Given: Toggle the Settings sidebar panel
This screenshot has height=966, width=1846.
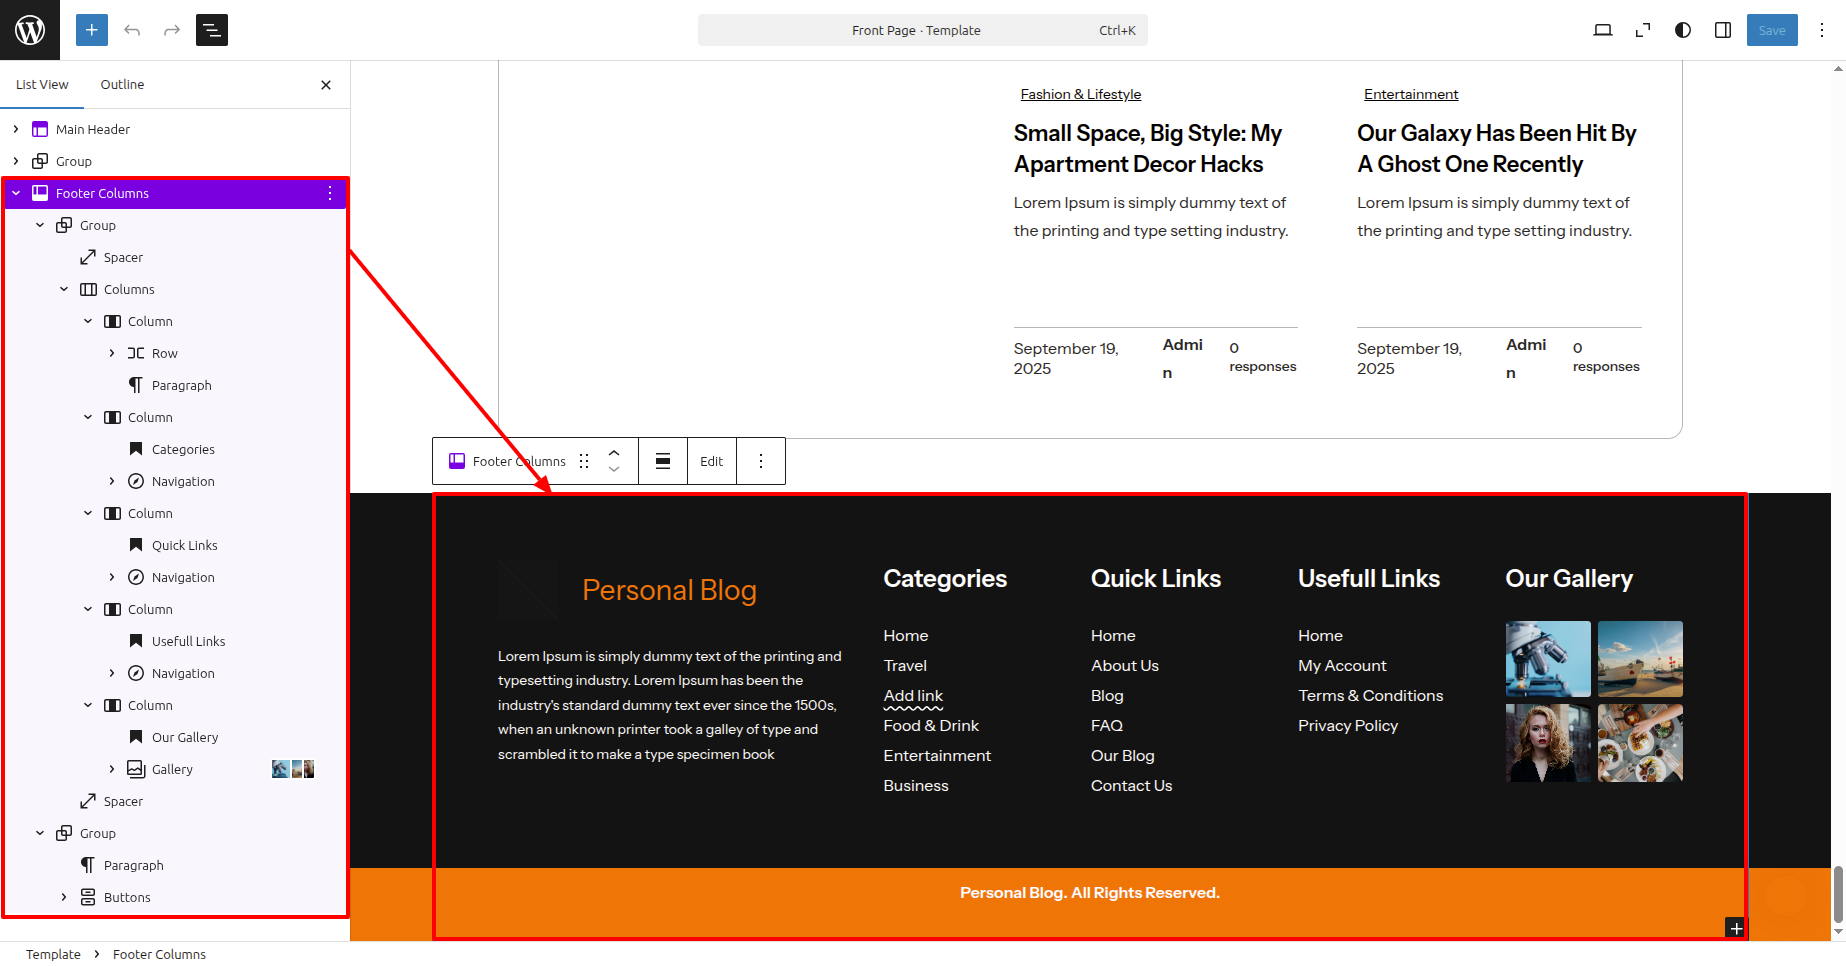Looking at the screenshot, I should [x=1723, y=30].
